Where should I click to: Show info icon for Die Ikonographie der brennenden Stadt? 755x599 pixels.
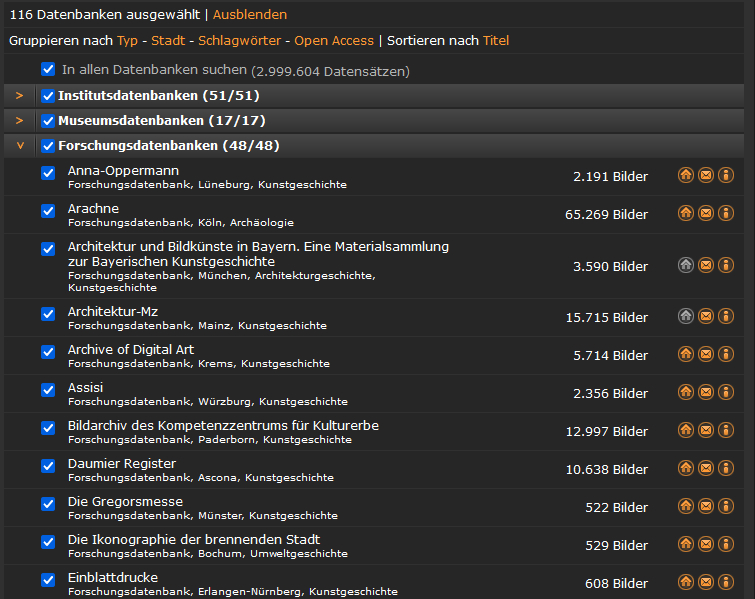(x=726, y=544)
